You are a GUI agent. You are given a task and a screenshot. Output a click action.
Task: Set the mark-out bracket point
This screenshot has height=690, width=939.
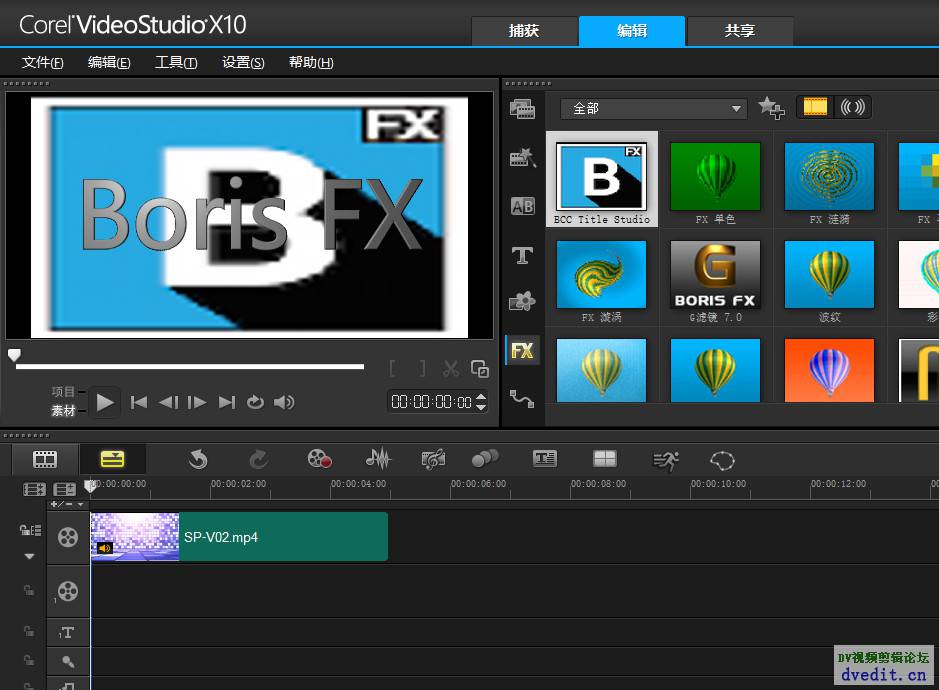point(422,368)
